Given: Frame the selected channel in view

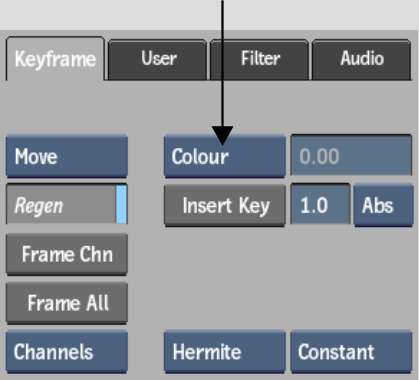Looking at the screenshot, I should (x=67, y=255).
